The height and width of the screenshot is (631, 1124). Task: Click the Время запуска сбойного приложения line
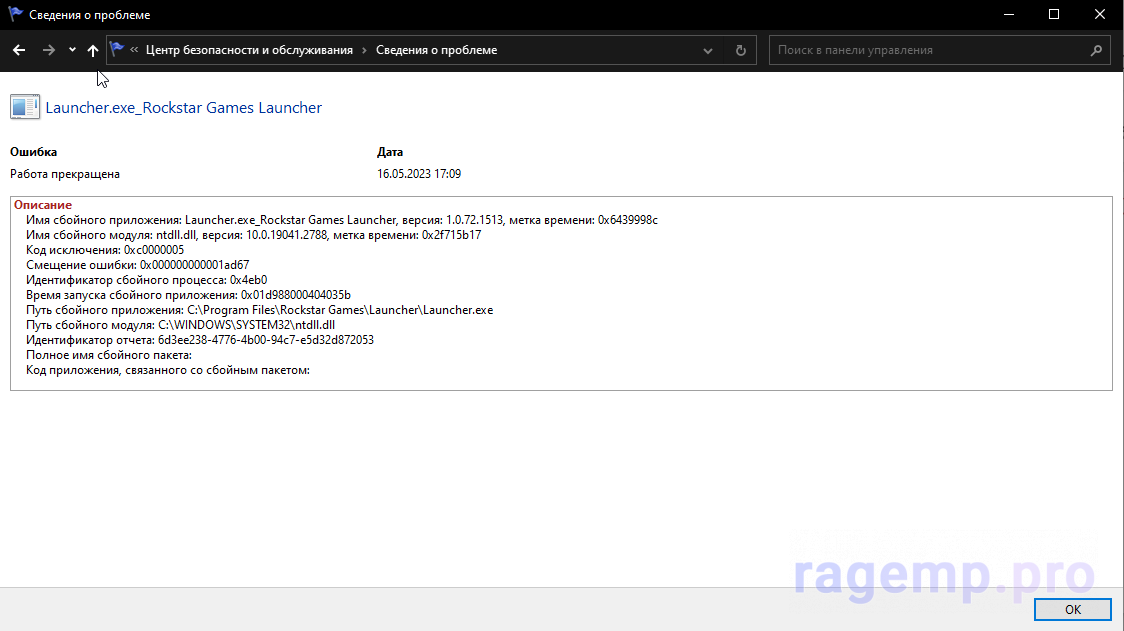tap(189, 295)
